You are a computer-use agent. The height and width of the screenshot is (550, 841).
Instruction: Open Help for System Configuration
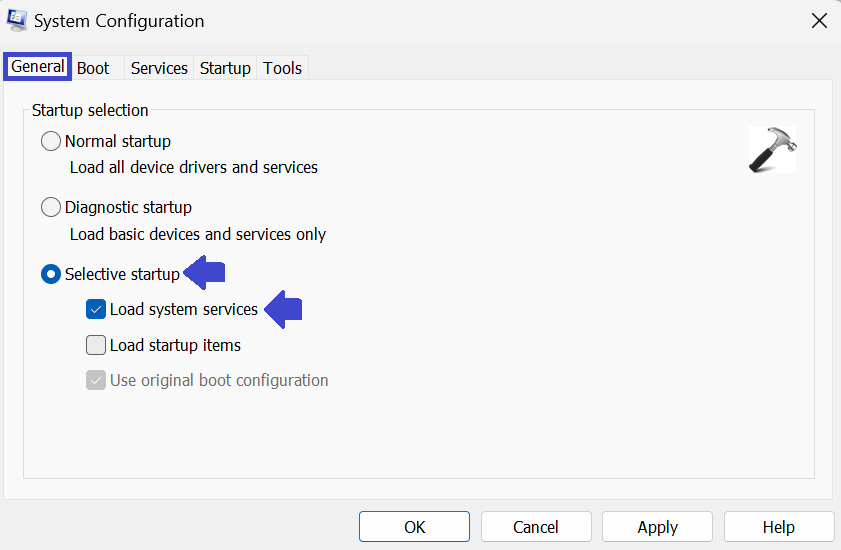tap(778, 527)
